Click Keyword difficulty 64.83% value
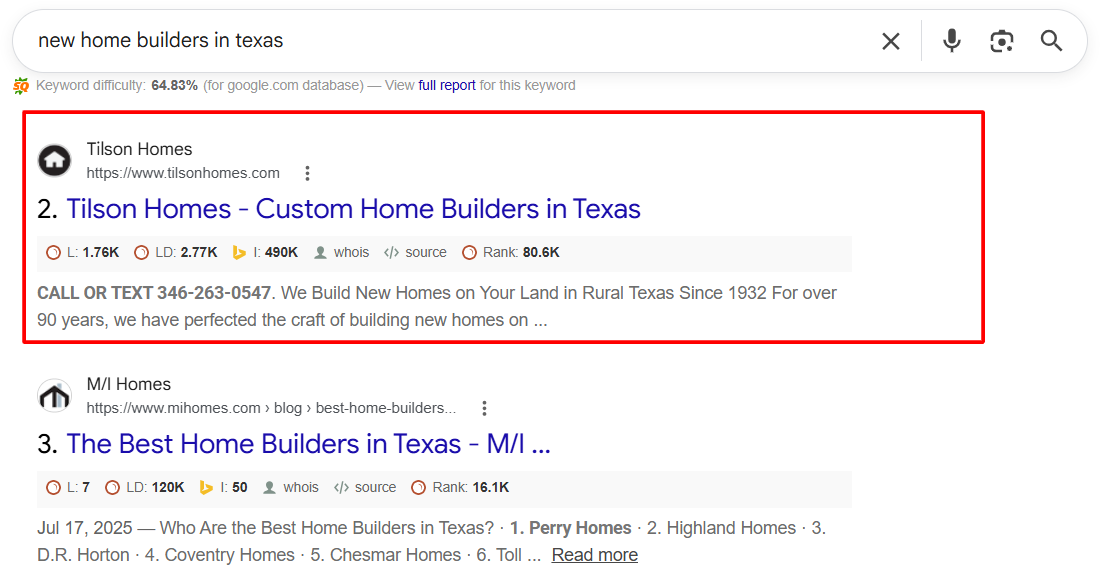This screenshot has width=1100, height=585. pos(175,86)
